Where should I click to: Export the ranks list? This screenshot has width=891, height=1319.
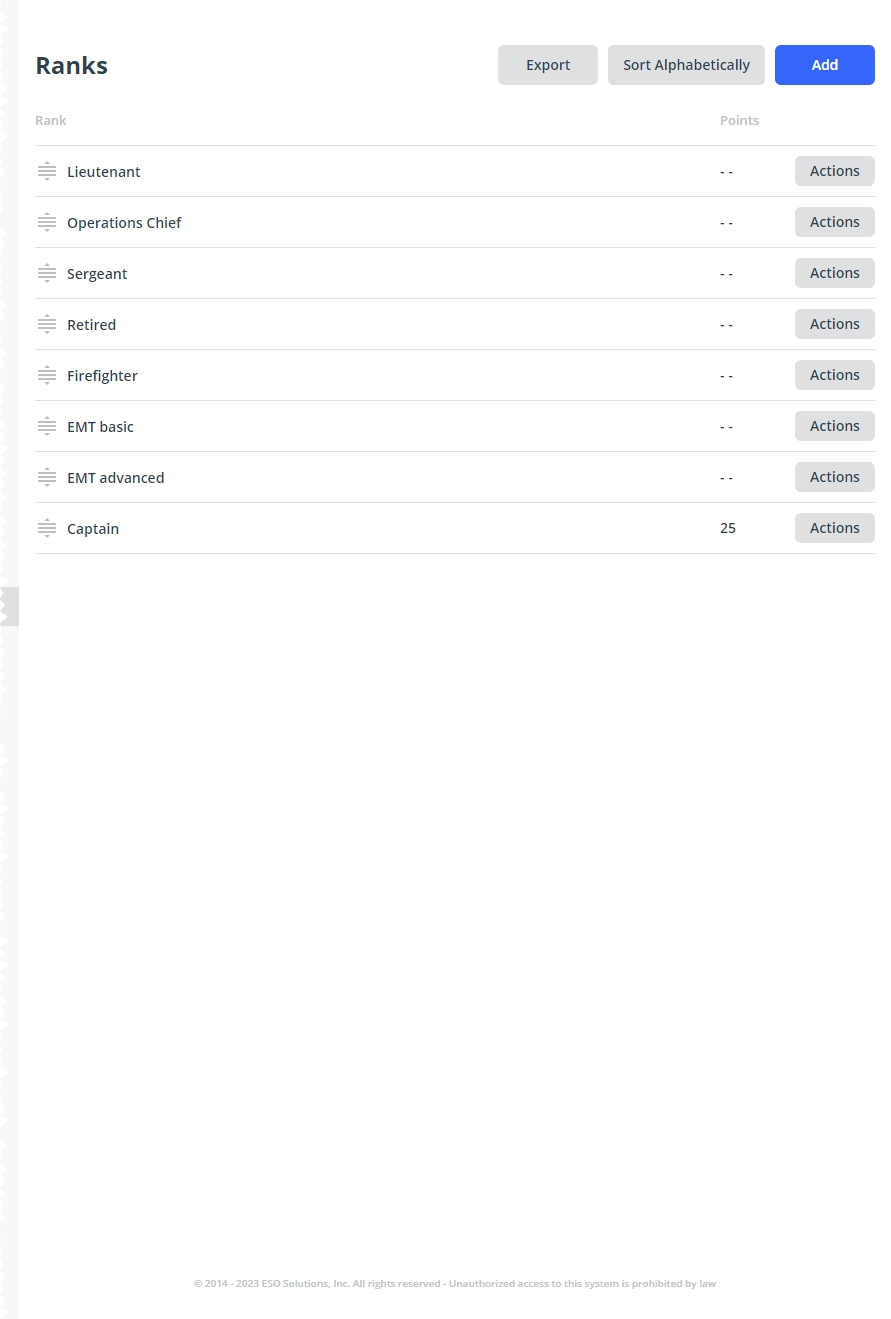548,65
